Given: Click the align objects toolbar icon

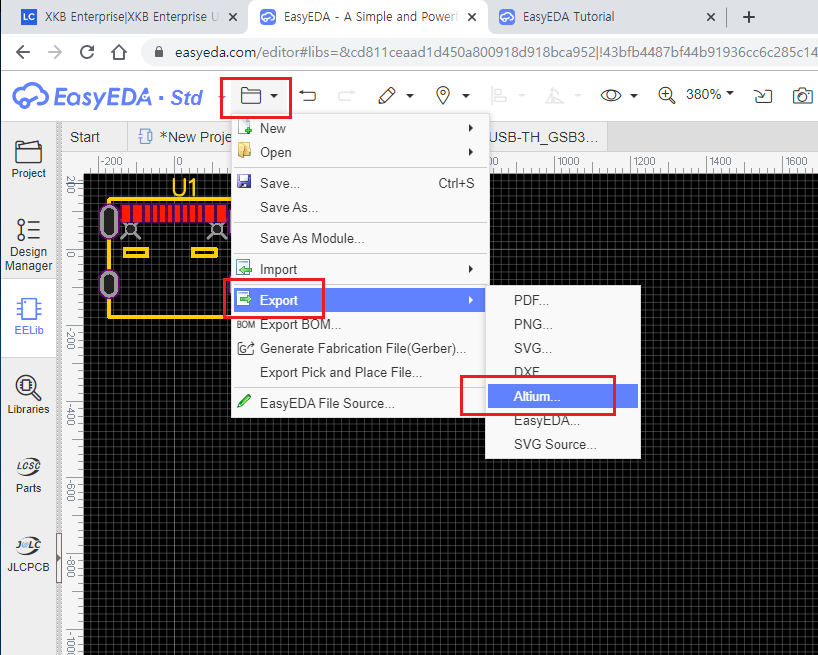Looking at the screenshot, I should click(x=499, y=96).
